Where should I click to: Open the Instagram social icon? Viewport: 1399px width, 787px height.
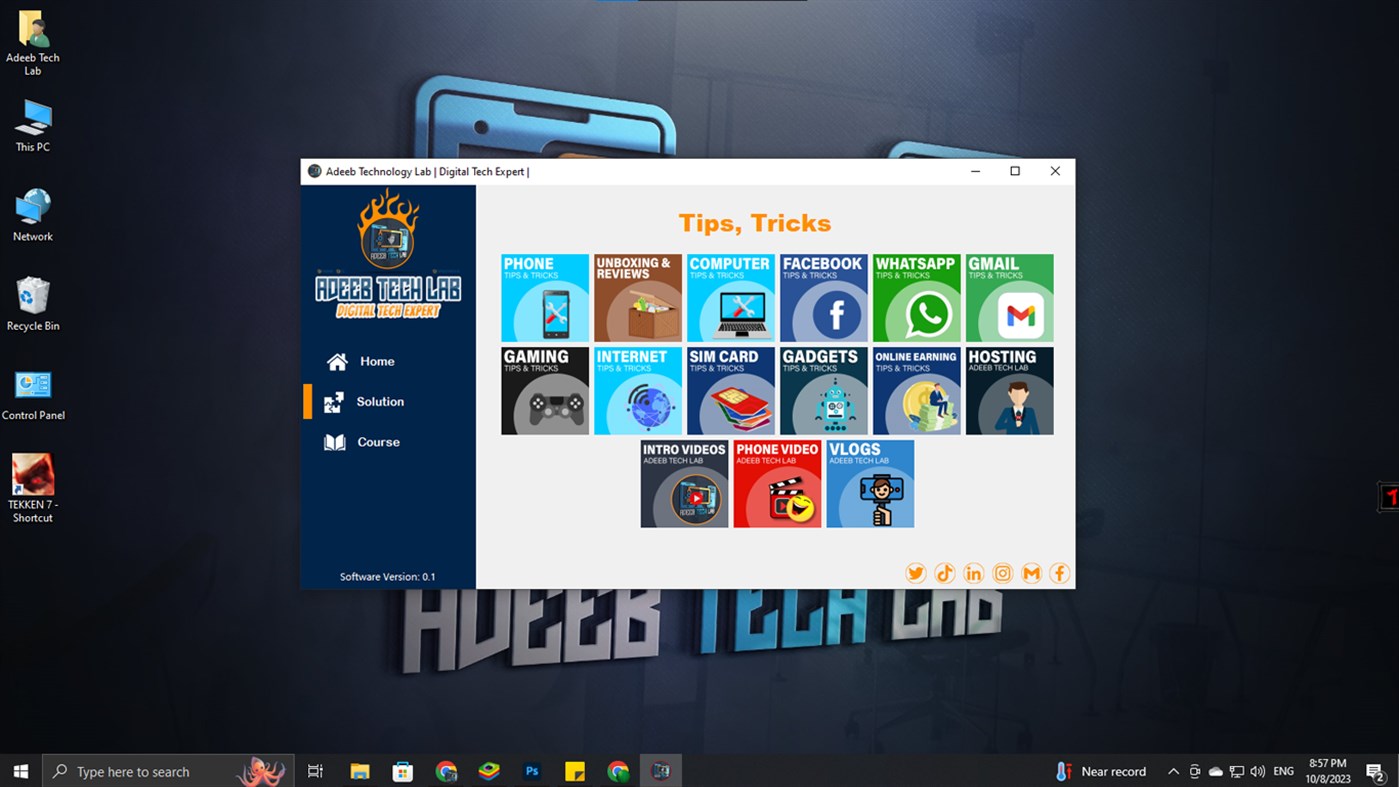point(1002,572)
